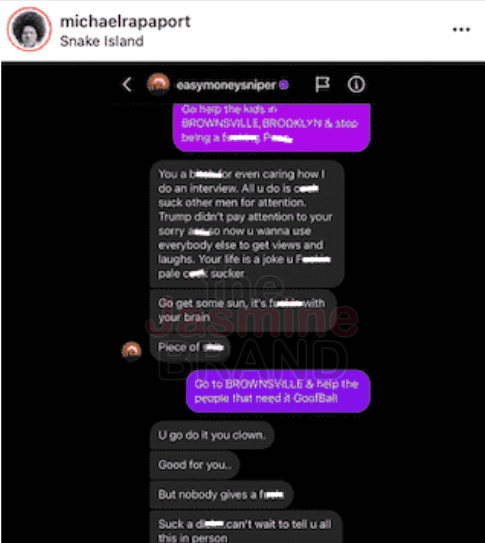Click the verified badge beside easymoneysniper
Image resolution: width=485 pixels, height=543 pixels.
click(284, 84)
